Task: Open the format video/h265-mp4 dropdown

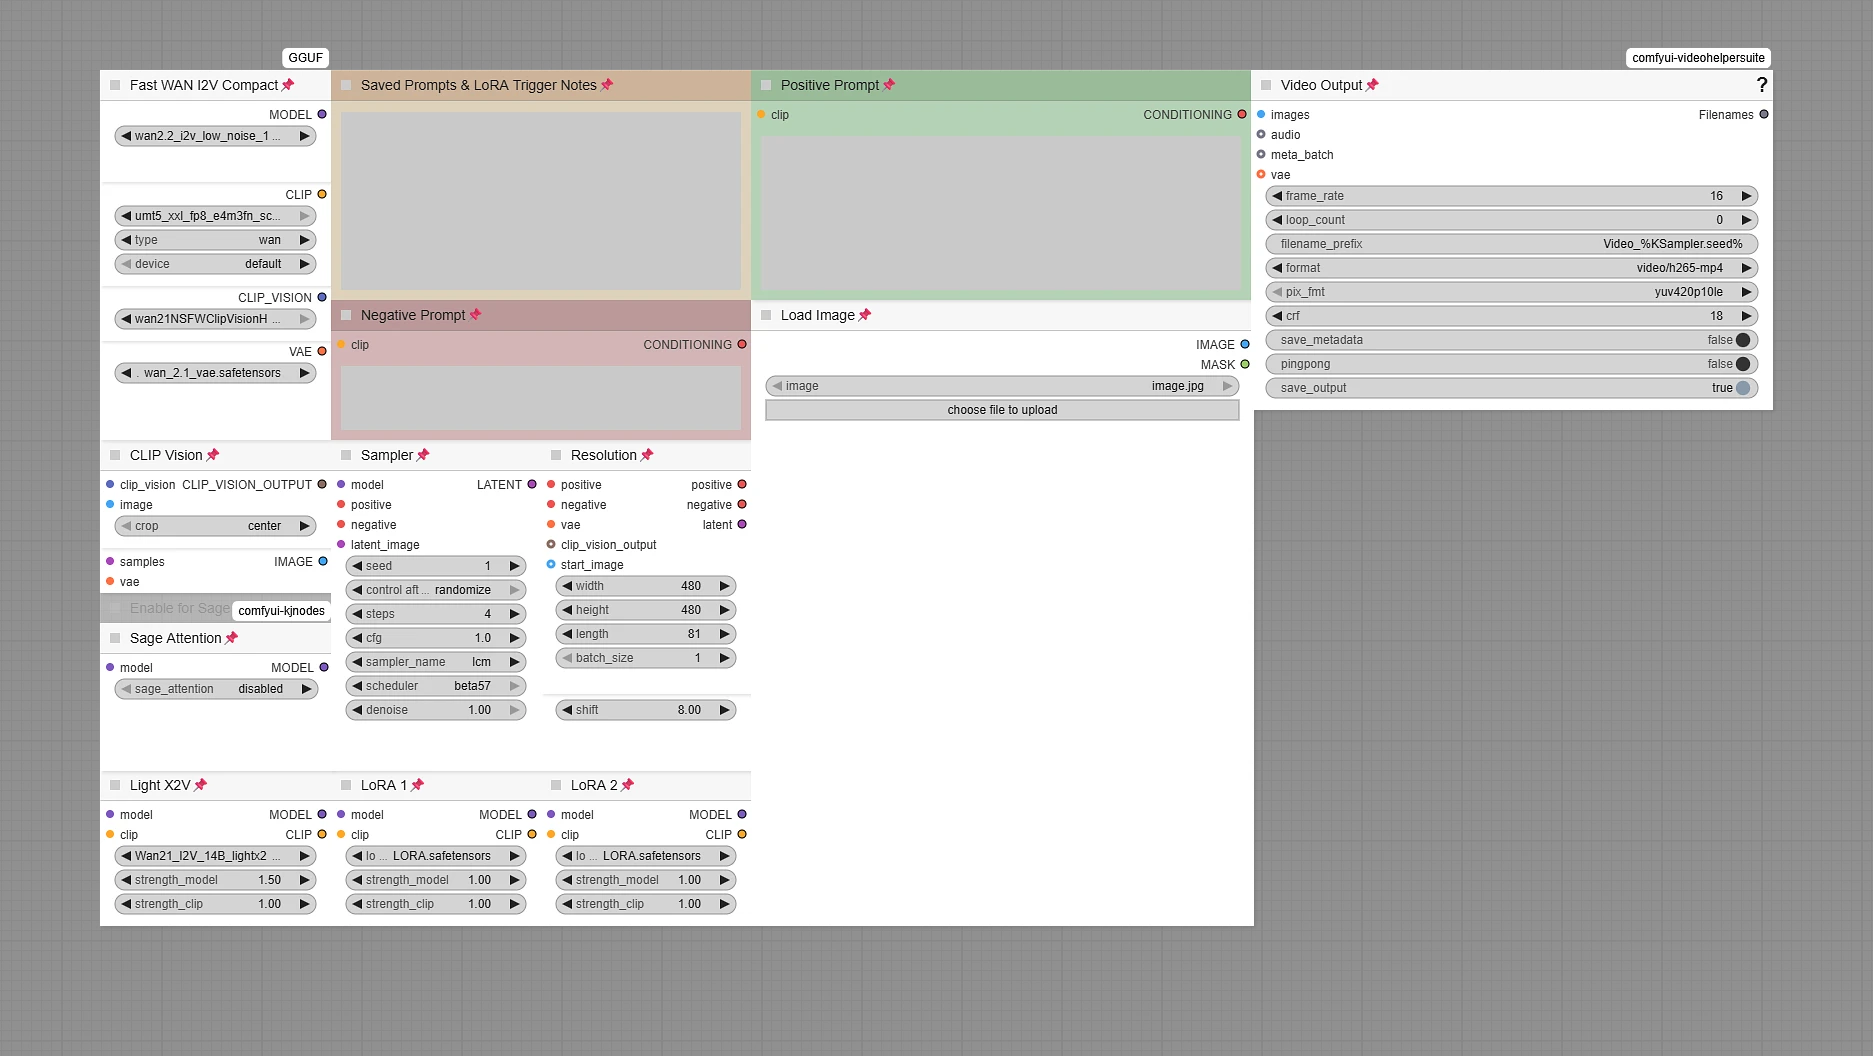Action: coord(1512,268)
